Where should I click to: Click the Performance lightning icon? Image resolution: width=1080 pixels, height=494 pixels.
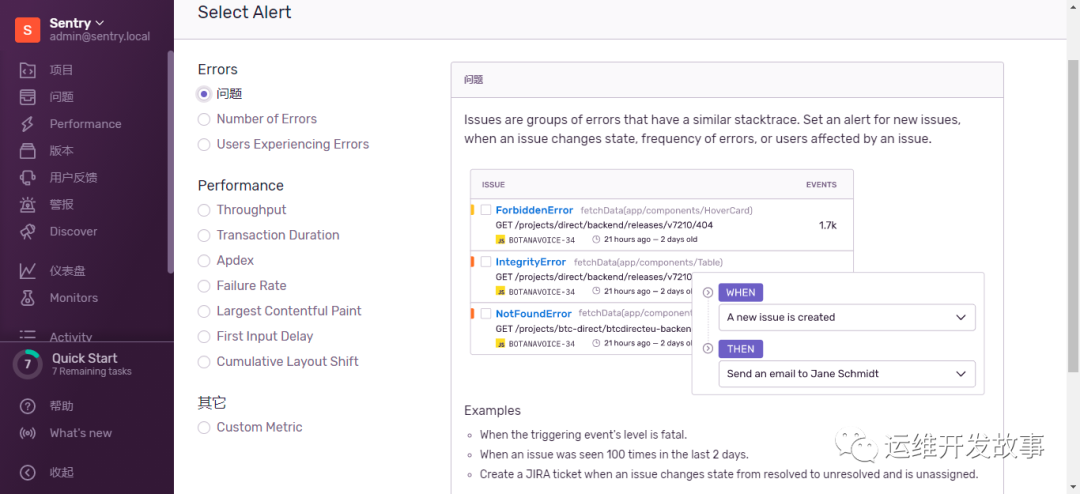(28, 124)
